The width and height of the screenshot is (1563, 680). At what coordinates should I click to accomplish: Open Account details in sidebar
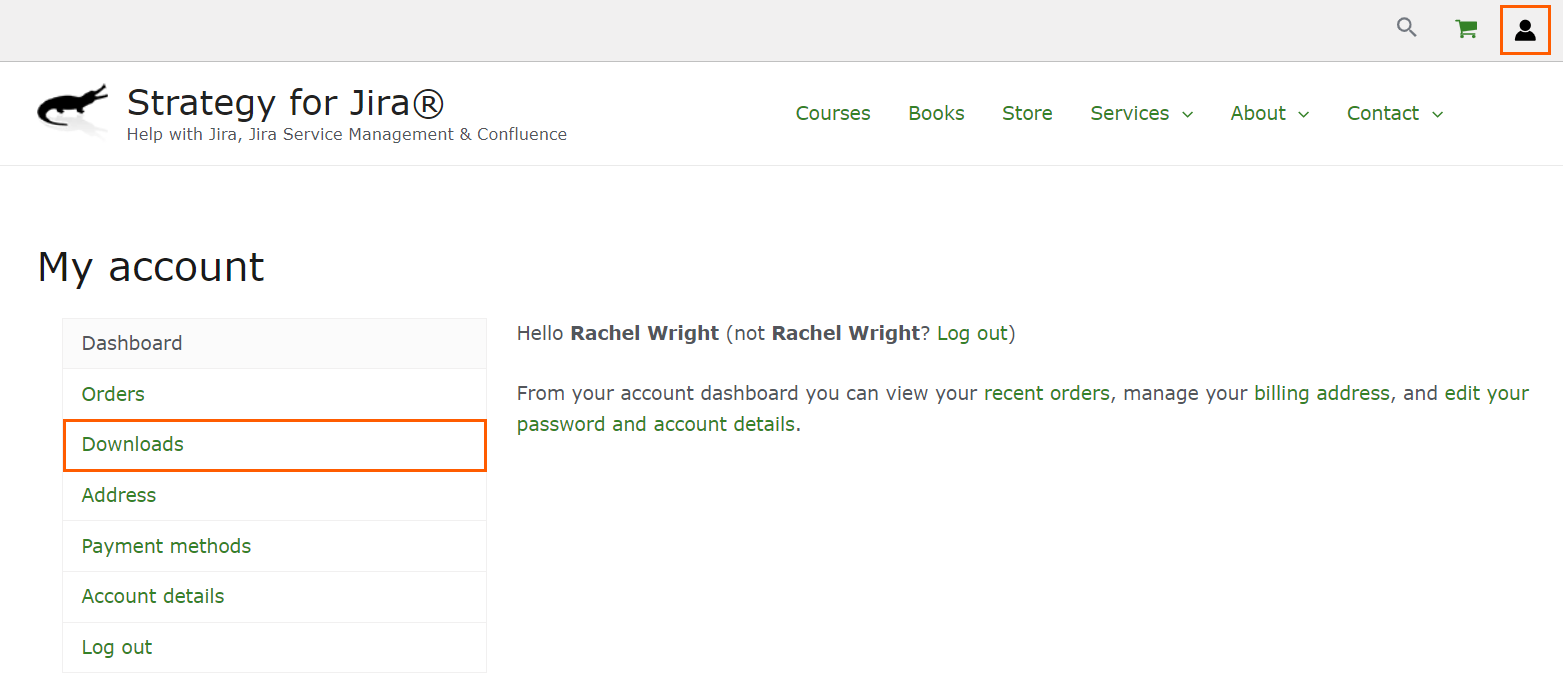click(153, 596)
